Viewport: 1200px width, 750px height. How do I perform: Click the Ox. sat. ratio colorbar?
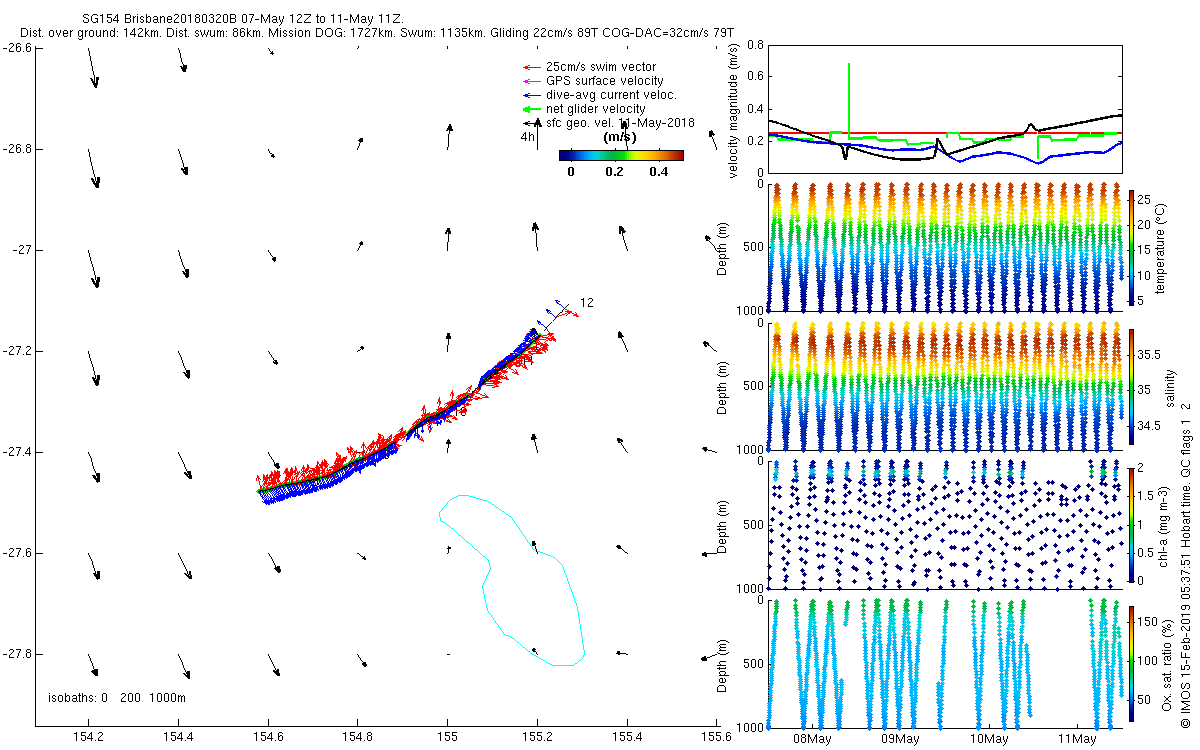pos(1132,663)
